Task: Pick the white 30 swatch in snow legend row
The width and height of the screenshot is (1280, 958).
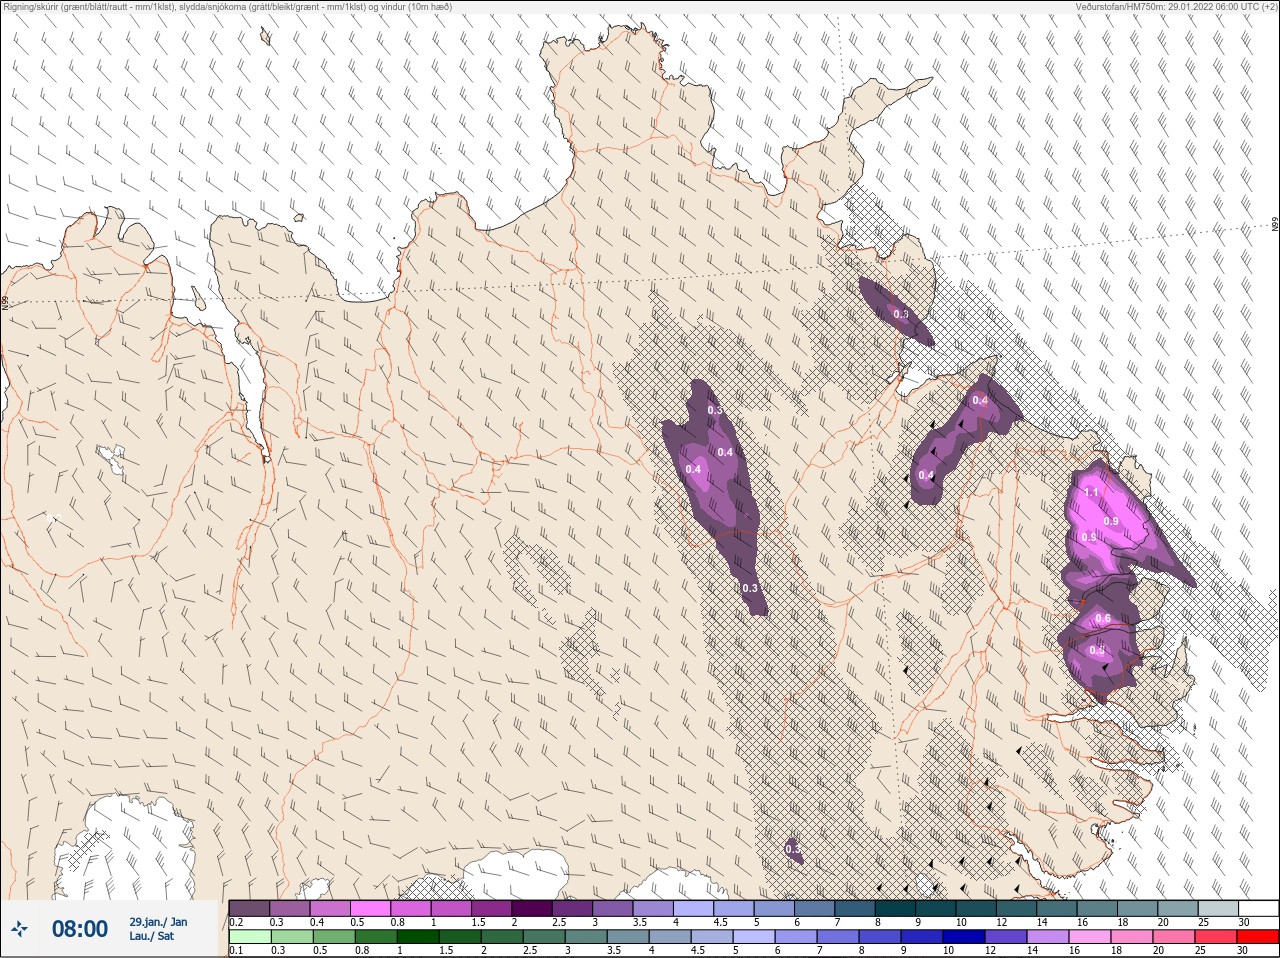Action: pos(1258,908)
